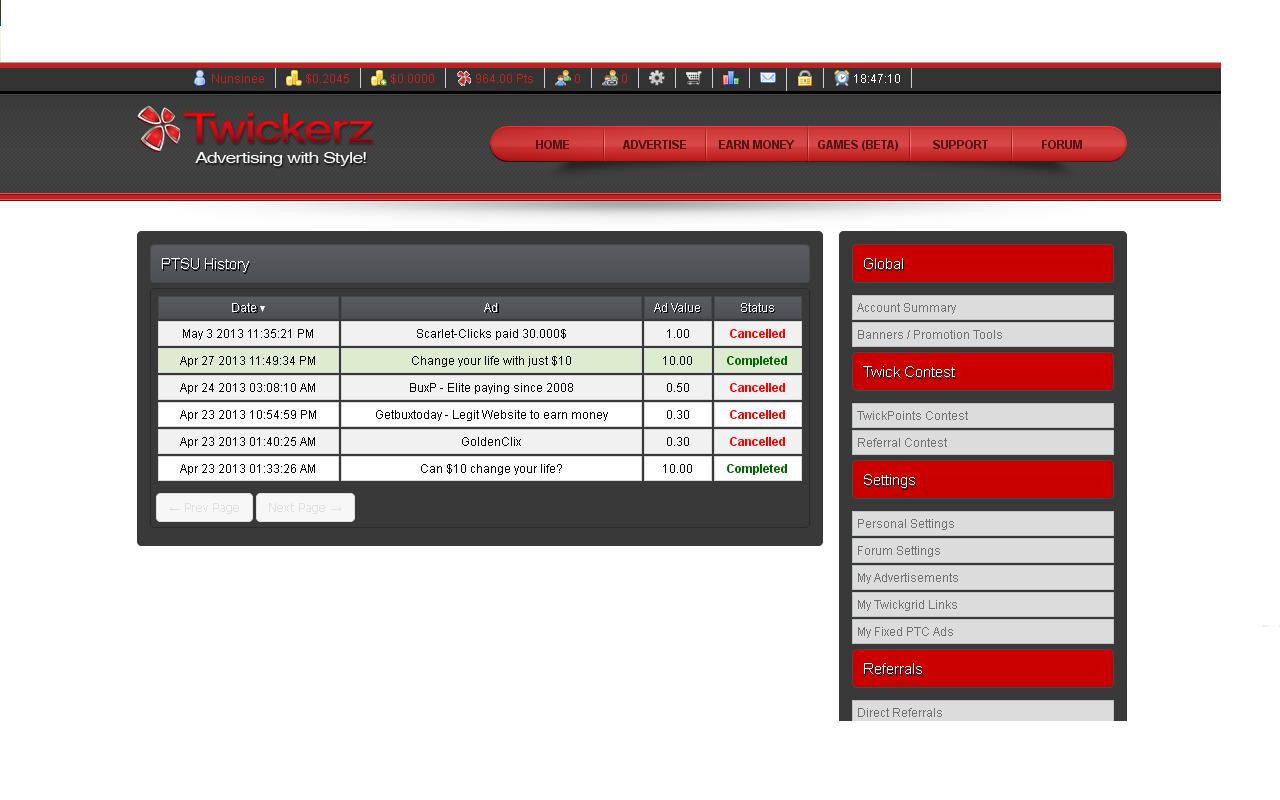Screen dimensions: 1280x800
Task: Open the My Advertisements link
Action: tap(983, 578)
